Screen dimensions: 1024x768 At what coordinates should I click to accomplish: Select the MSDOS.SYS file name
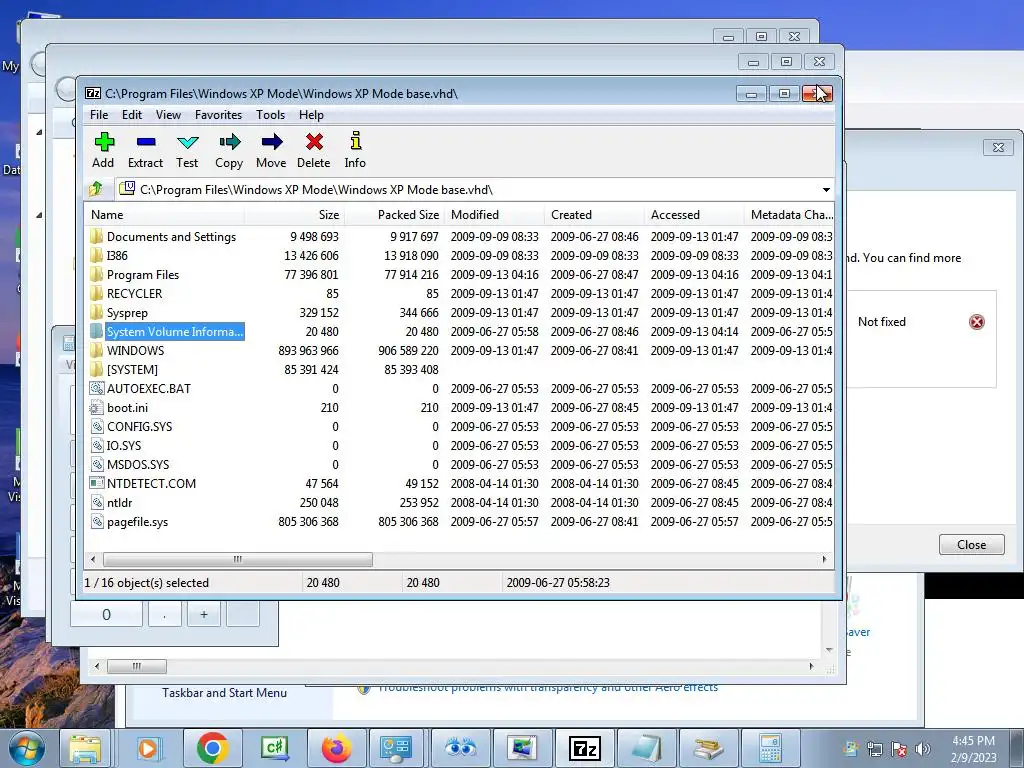pyautogui.click(x=138, y=464)
